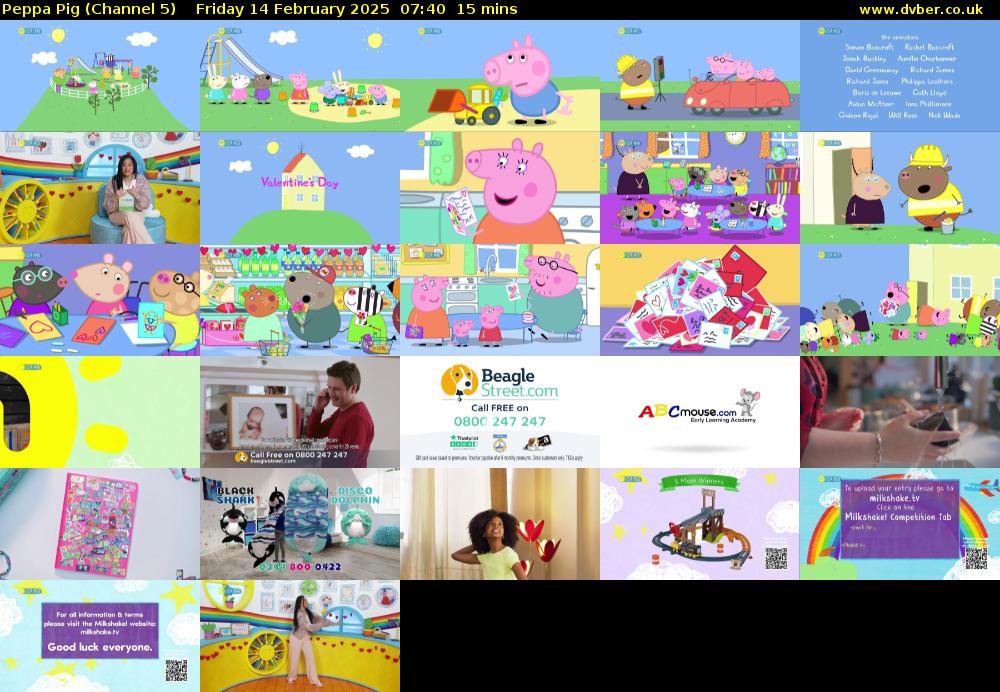Viewport: 1000px width, 692px height.
Task: Select the Peppa family in red car thumbnail
Action: click(x=699, y=76)
